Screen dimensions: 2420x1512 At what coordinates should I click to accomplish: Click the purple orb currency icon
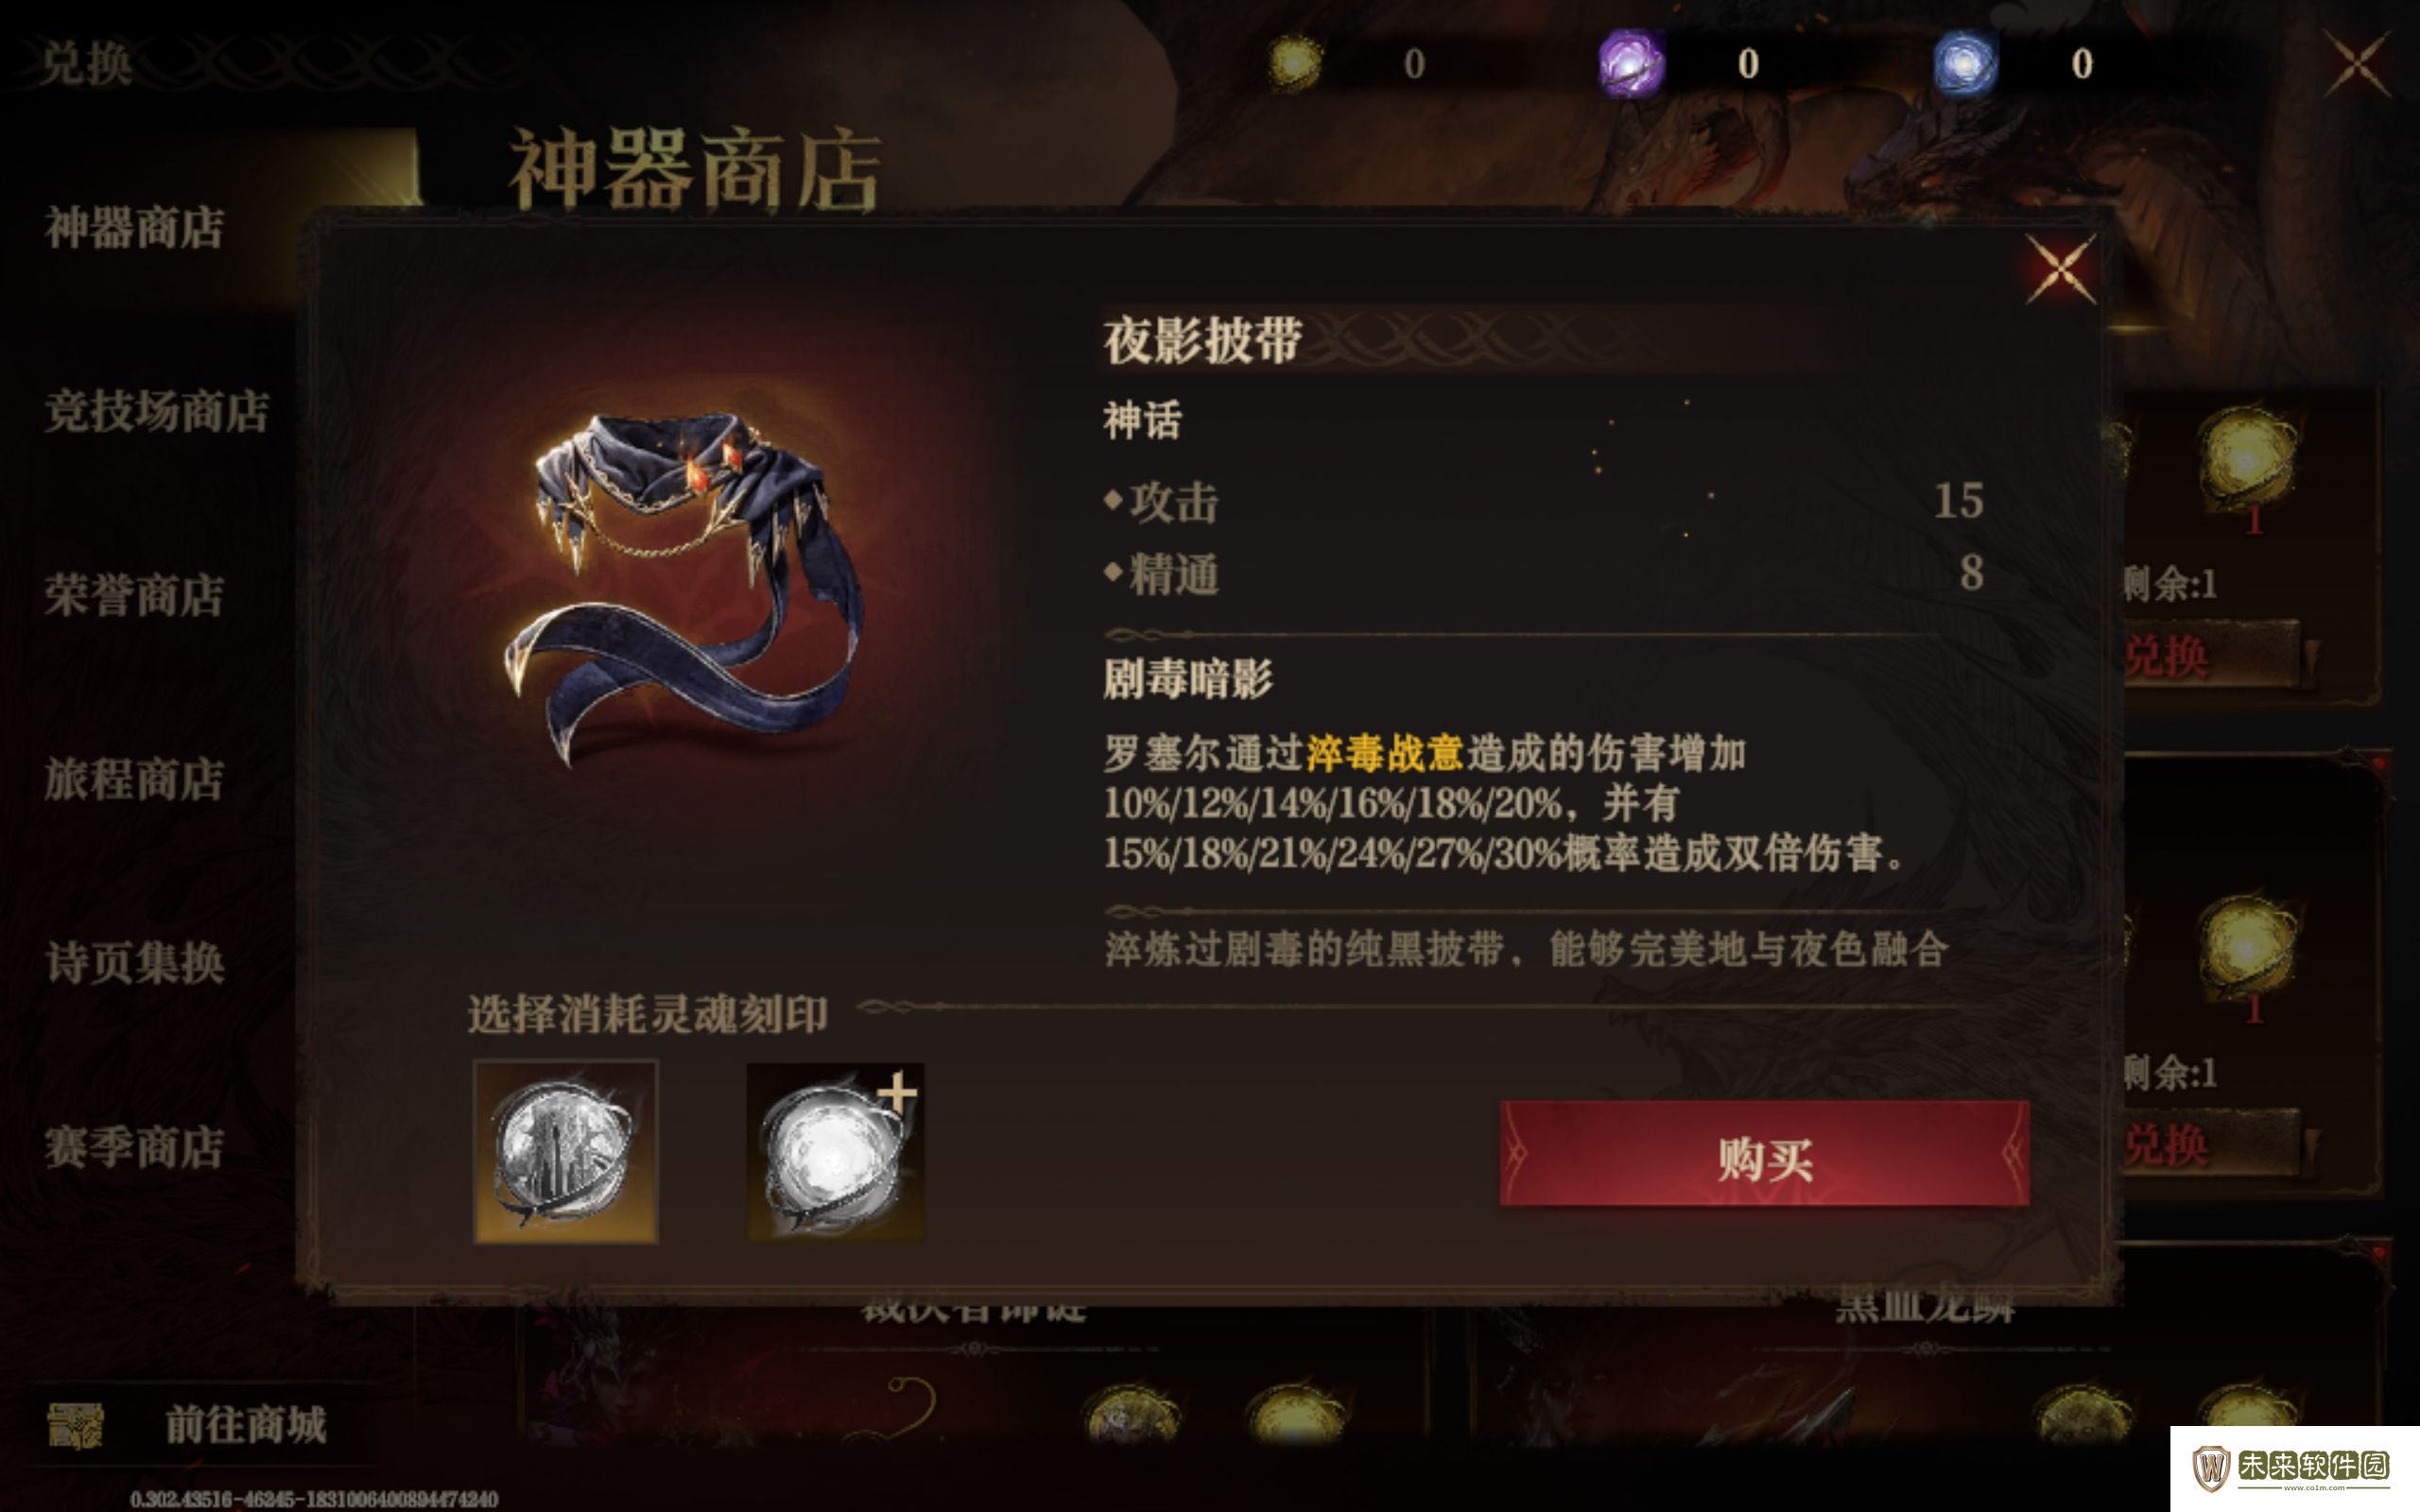click(1631, 63)
